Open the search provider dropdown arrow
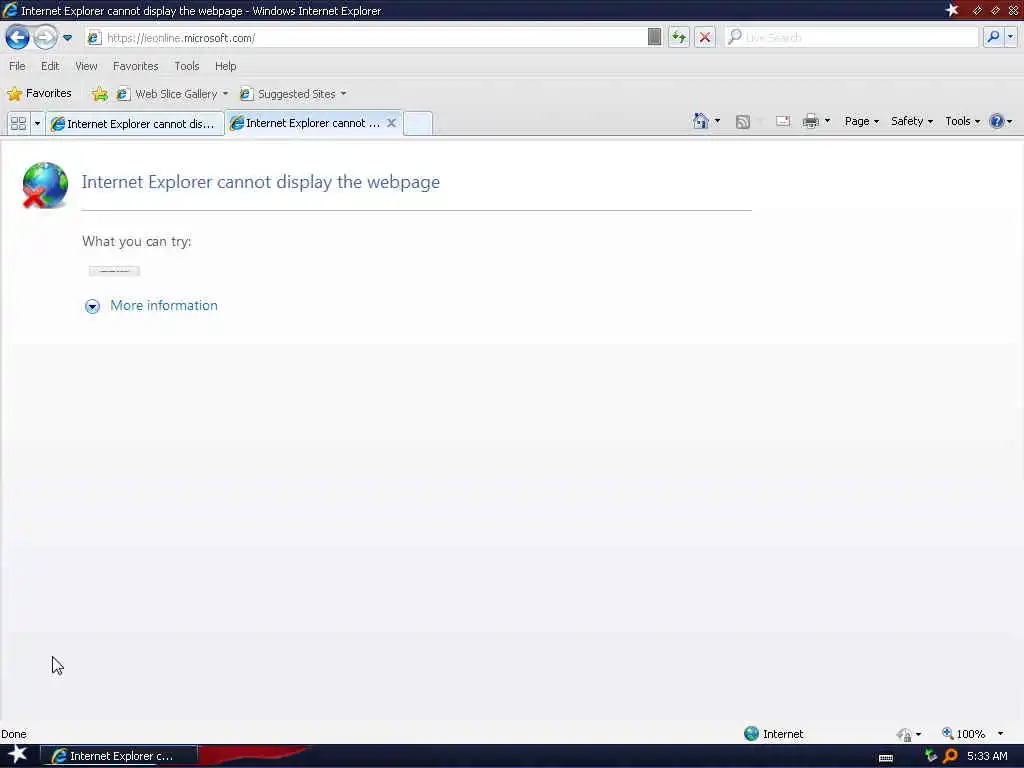1024x768 pixels. pos(1010,37)
